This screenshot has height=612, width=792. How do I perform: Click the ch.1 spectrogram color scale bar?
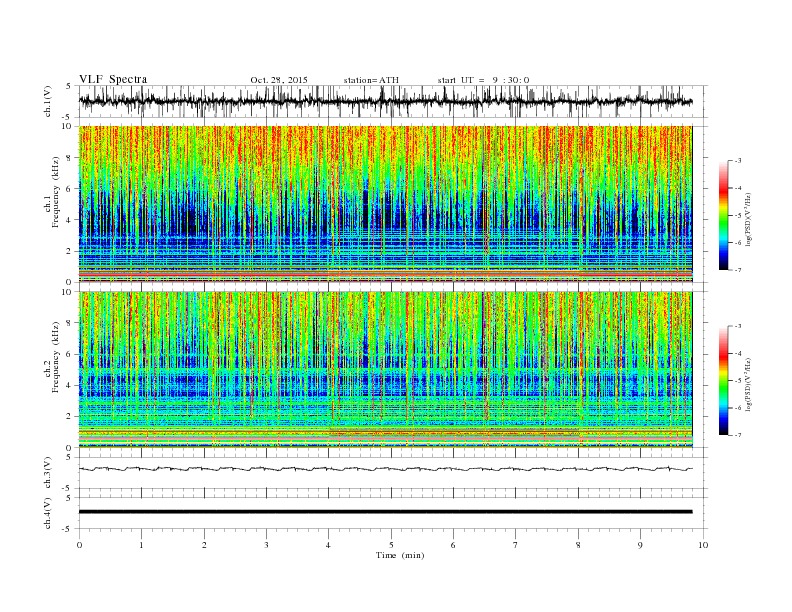click(723, 216)
